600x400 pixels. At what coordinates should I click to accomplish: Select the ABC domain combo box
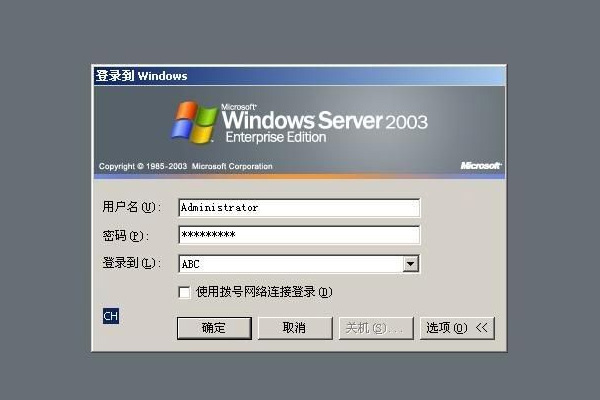click(x=299, y=264)
